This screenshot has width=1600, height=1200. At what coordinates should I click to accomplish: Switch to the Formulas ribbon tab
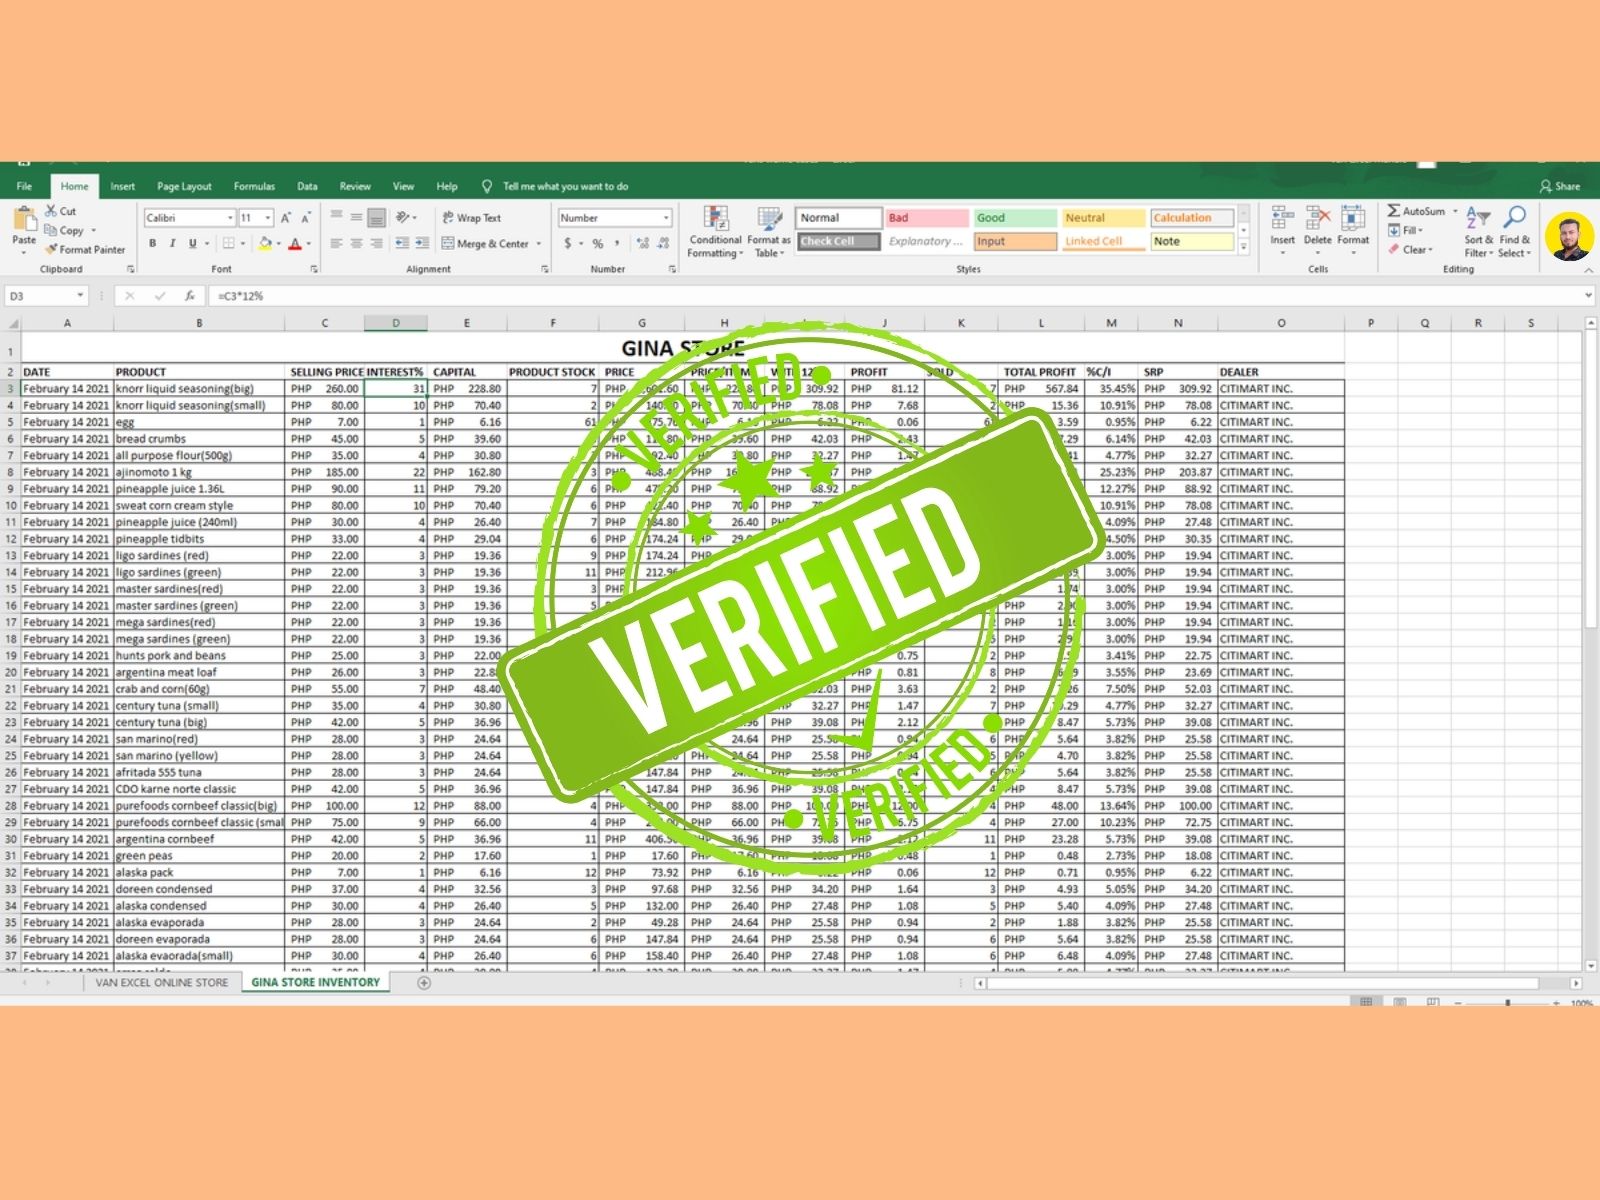click(x=255, y=186)
